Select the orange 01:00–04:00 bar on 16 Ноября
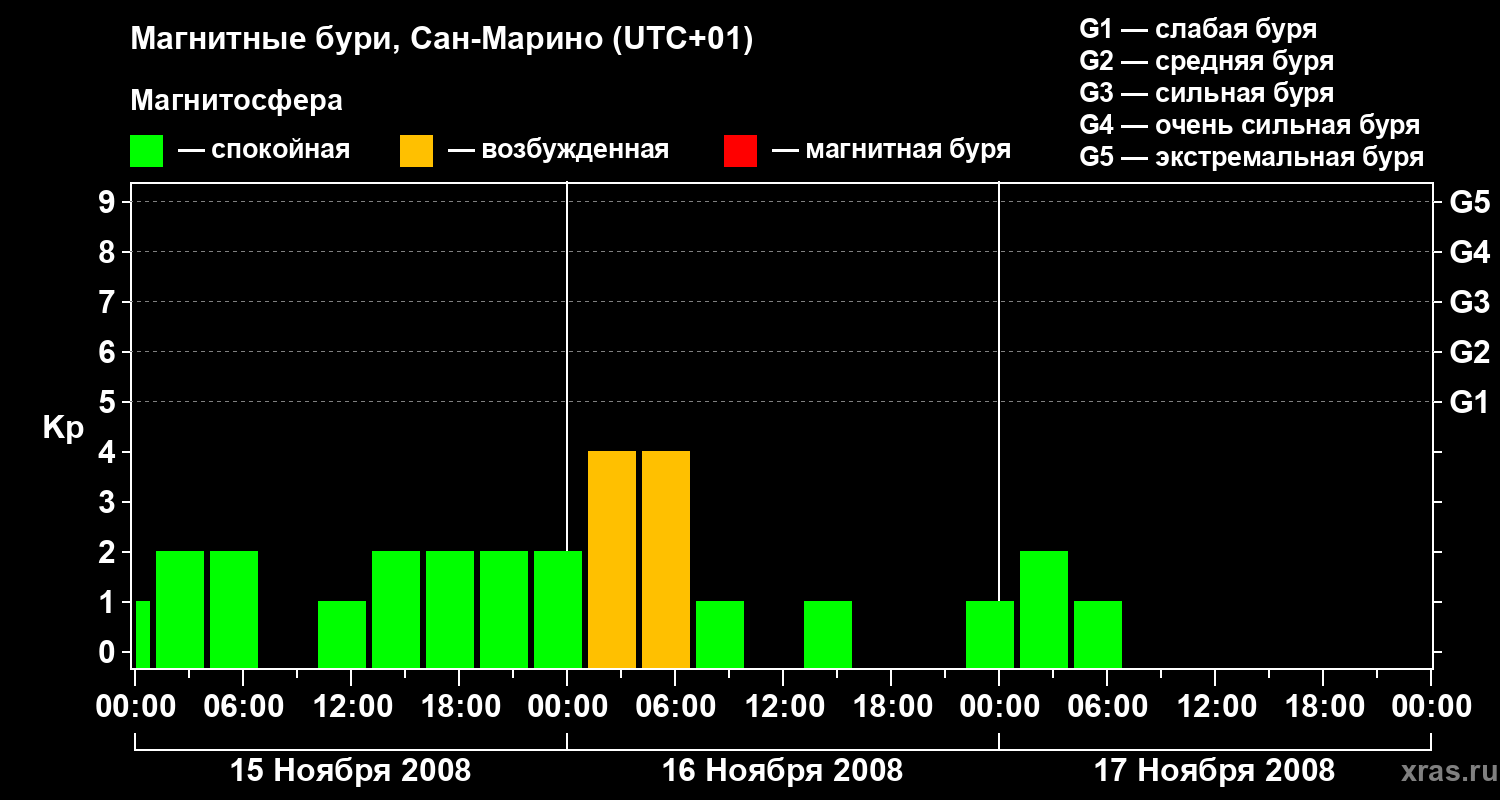Screen dimensions: 1500x800 [x=612, y=559]
